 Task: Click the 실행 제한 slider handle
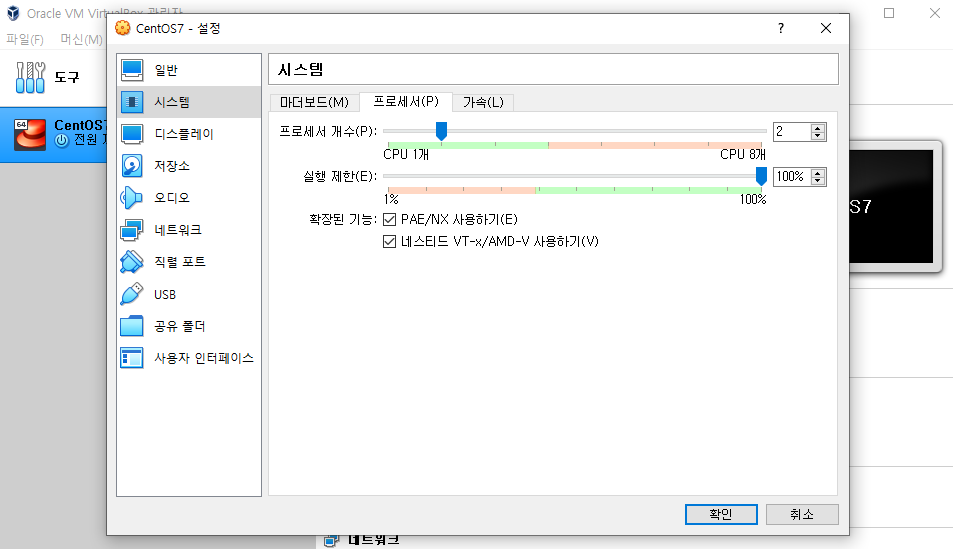pyautogui.click(x=761, y=176)
